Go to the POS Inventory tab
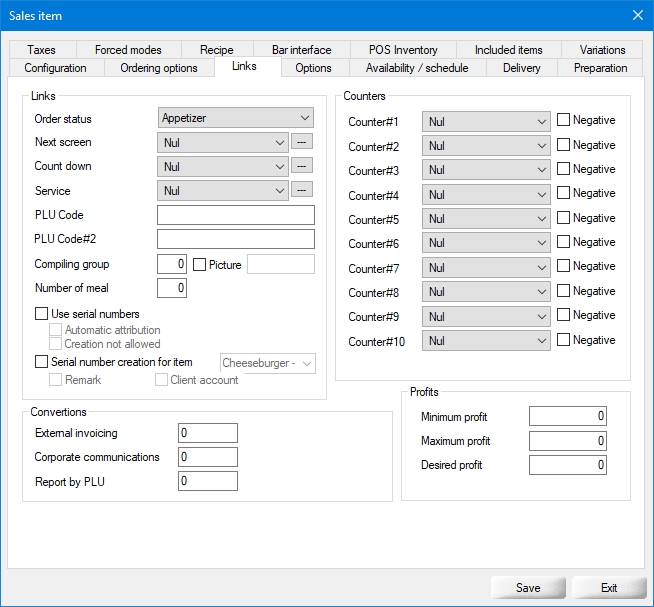 [x=403, y=50]
